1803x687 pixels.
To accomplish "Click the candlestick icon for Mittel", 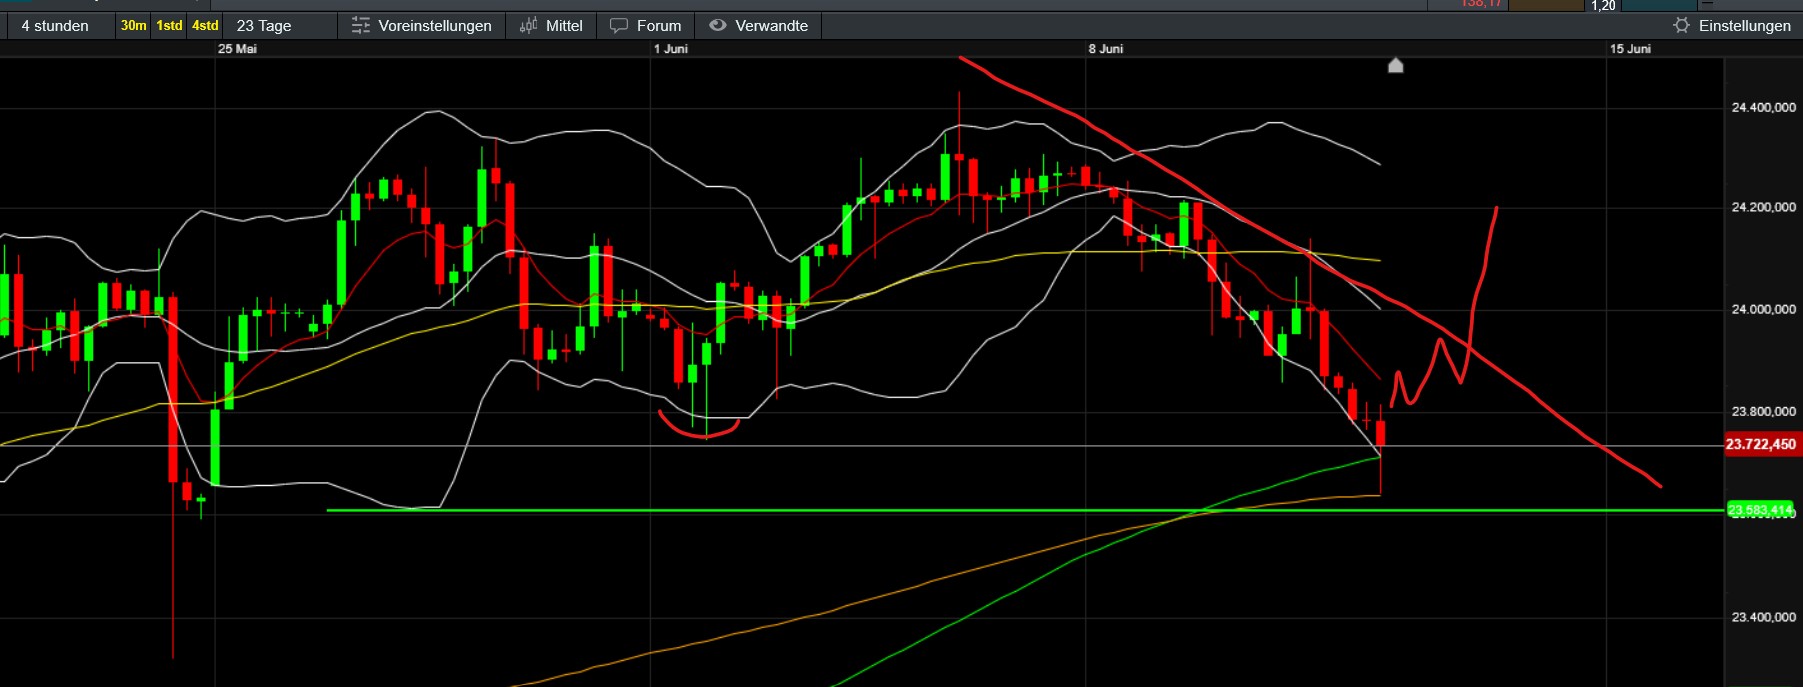I will coord(528,26).
